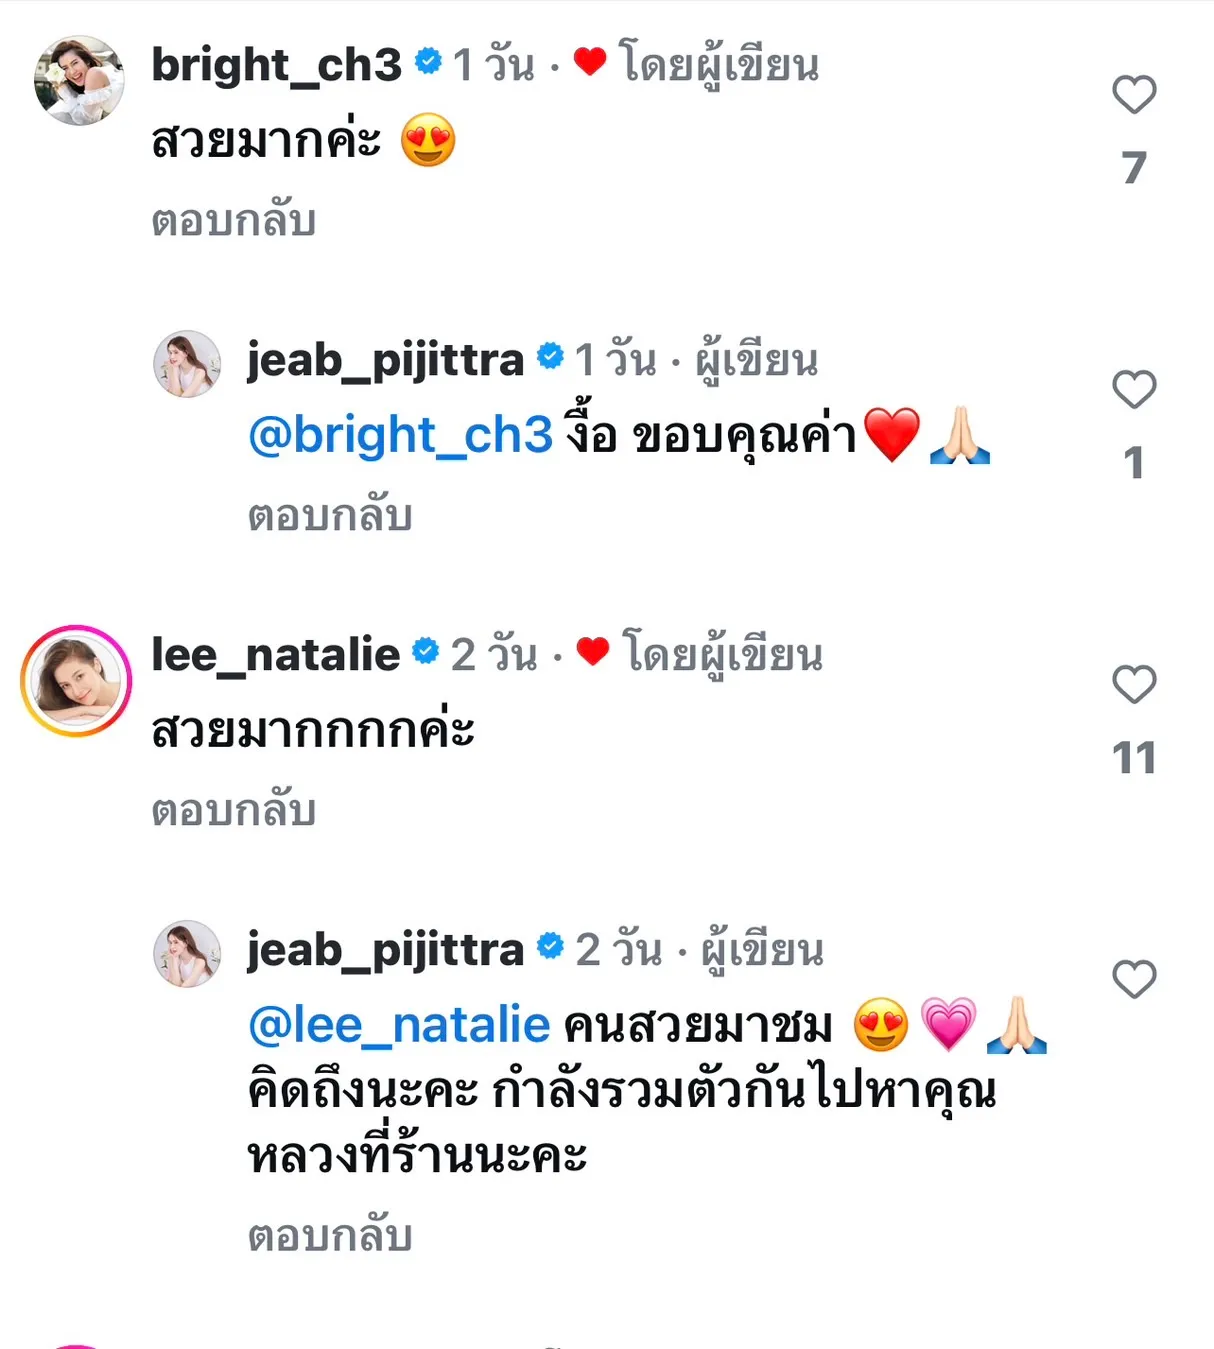Tap the @bright_ch3 mention
This screenshot has height=1349, width=1214.
tap(400, 436)
